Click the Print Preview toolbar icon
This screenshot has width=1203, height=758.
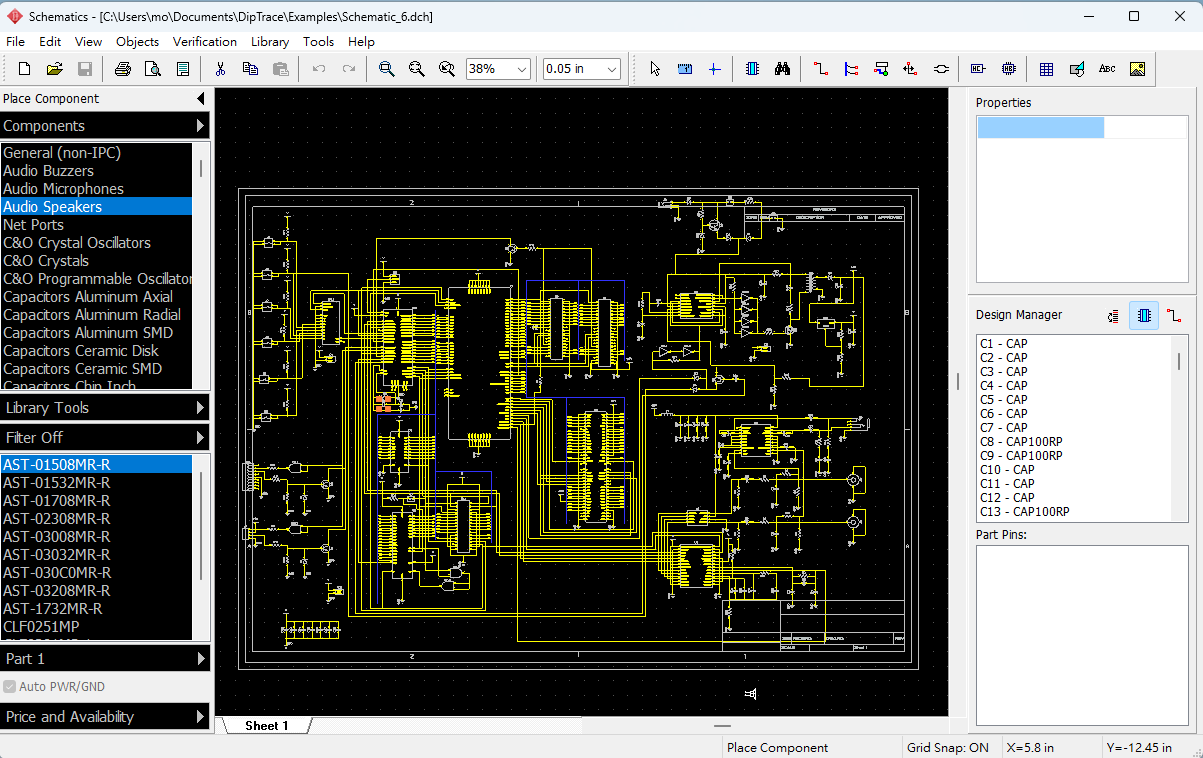pyautogui.click(x=152, y=69)
